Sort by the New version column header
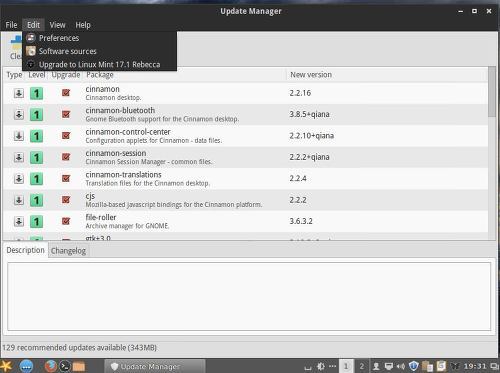Viewport: 500px width, 373px height. click(x=311, y=75)
